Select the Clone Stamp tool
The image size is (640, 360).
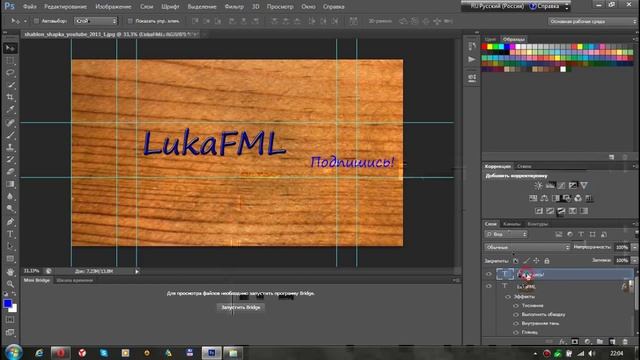(x=10, y=147)
